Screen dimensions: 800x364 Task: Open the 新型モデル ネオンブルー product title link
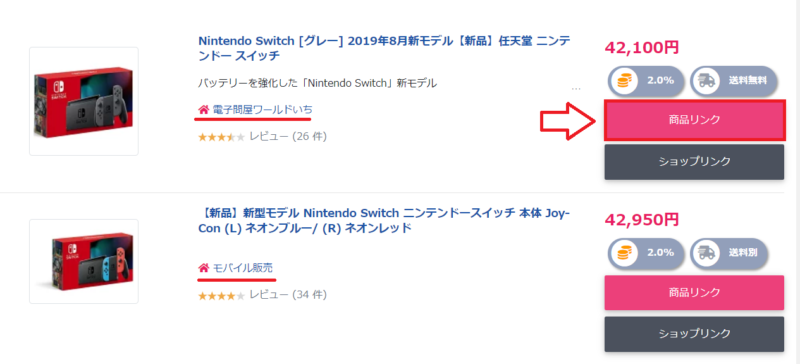click(384, 221)
